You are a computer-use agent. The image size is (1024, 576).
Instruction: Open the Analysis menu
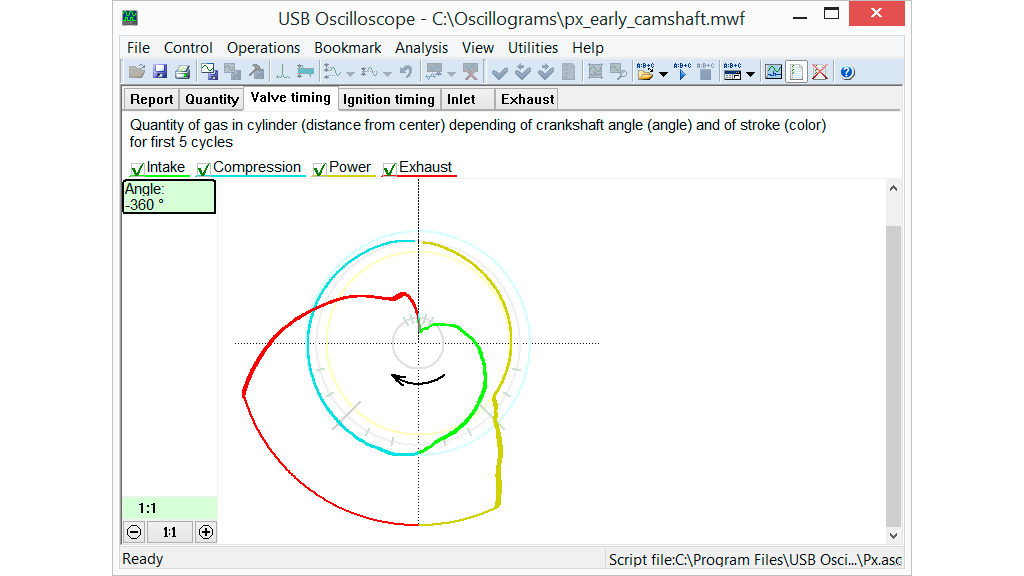pyautogui.click(x=421, y=48)
